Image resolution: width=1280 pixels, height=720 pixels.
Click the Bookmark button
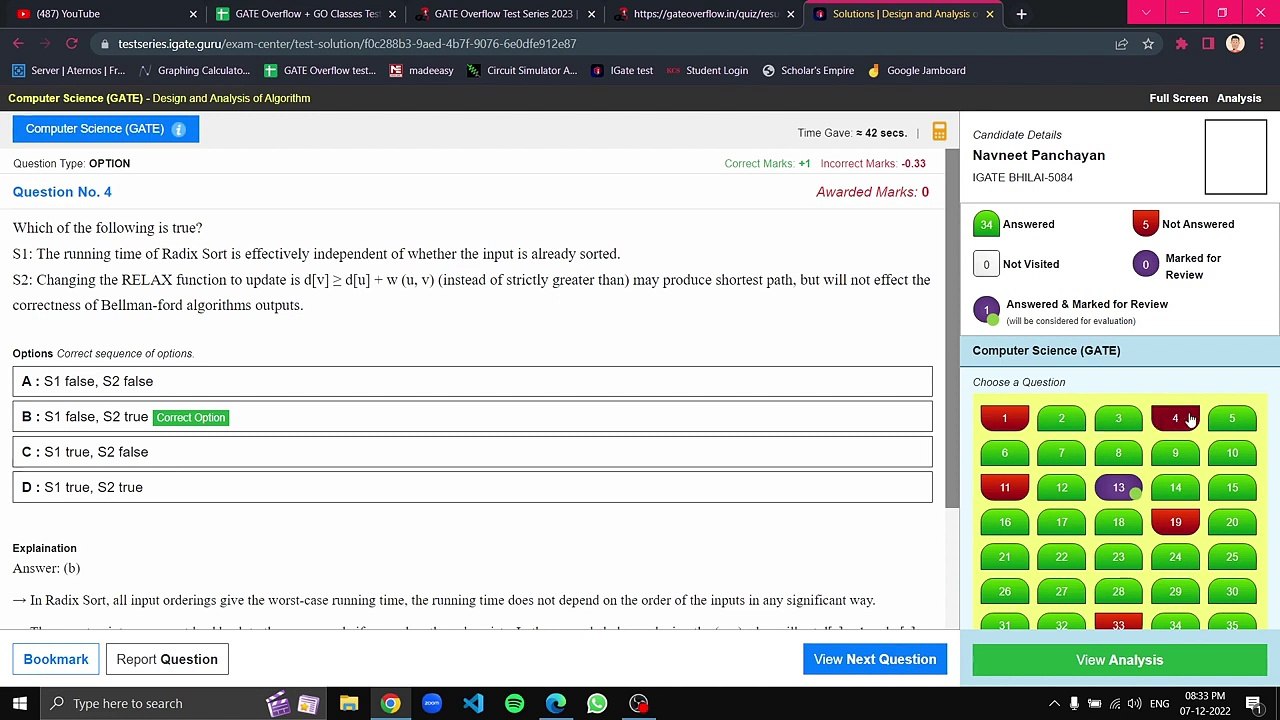click(x=56, y=659)
